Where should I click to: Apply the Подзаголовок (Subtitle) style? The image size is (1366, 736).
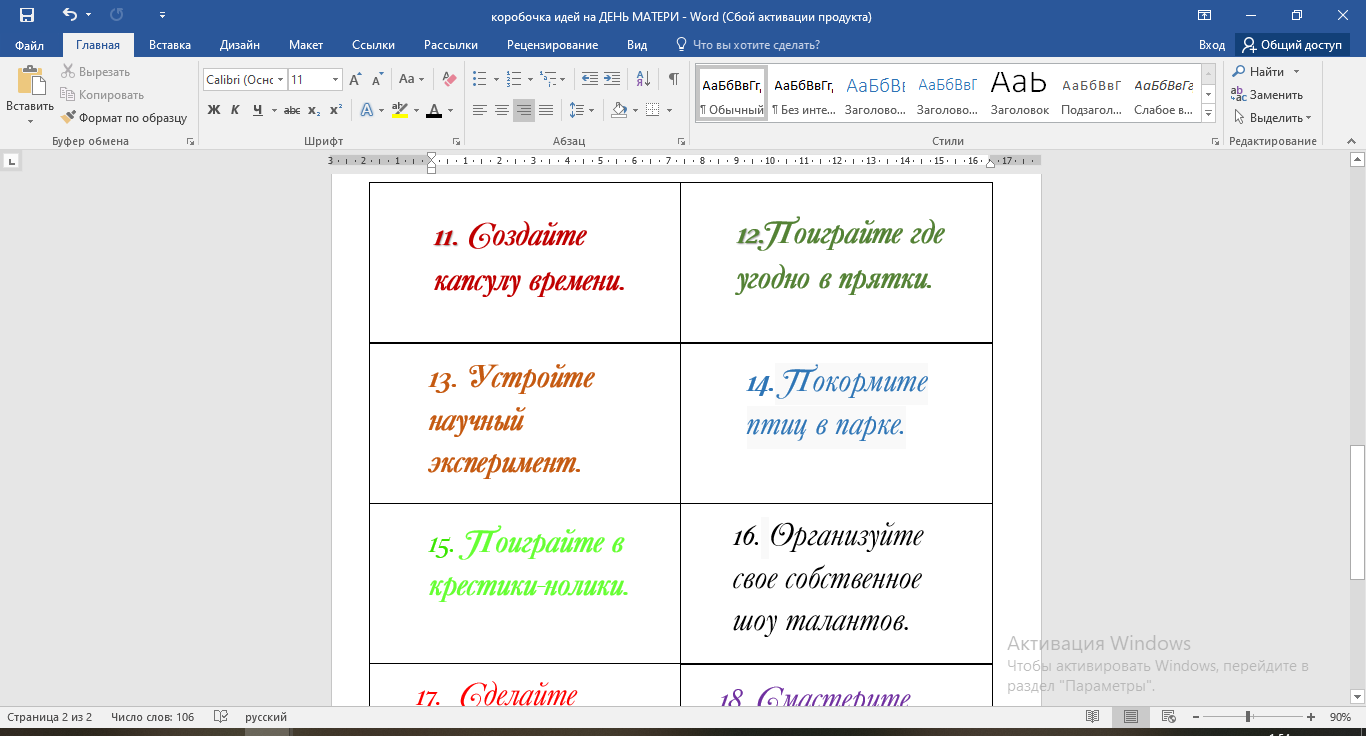pos(1091,93)
